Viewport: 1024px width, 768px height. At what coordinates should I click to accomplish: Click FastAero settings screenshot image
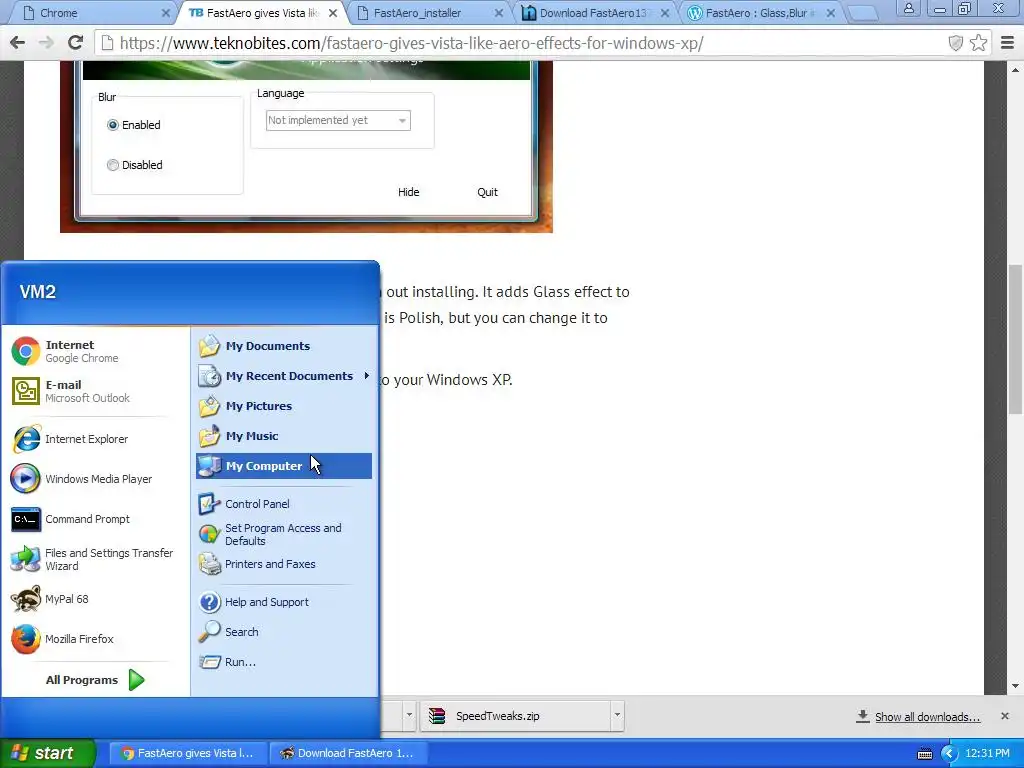coord(306,146)
